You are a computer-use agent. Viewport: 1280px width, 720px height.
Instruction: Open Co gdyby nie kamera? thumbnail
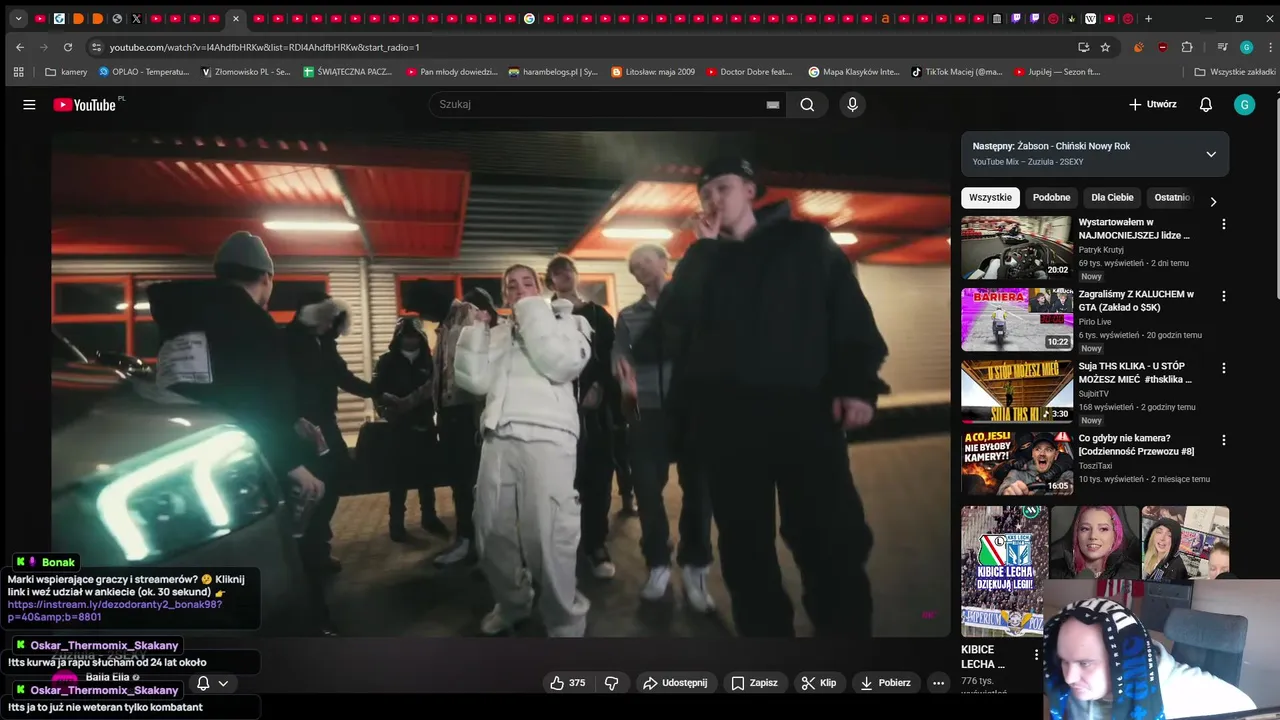click(1017, 463)
